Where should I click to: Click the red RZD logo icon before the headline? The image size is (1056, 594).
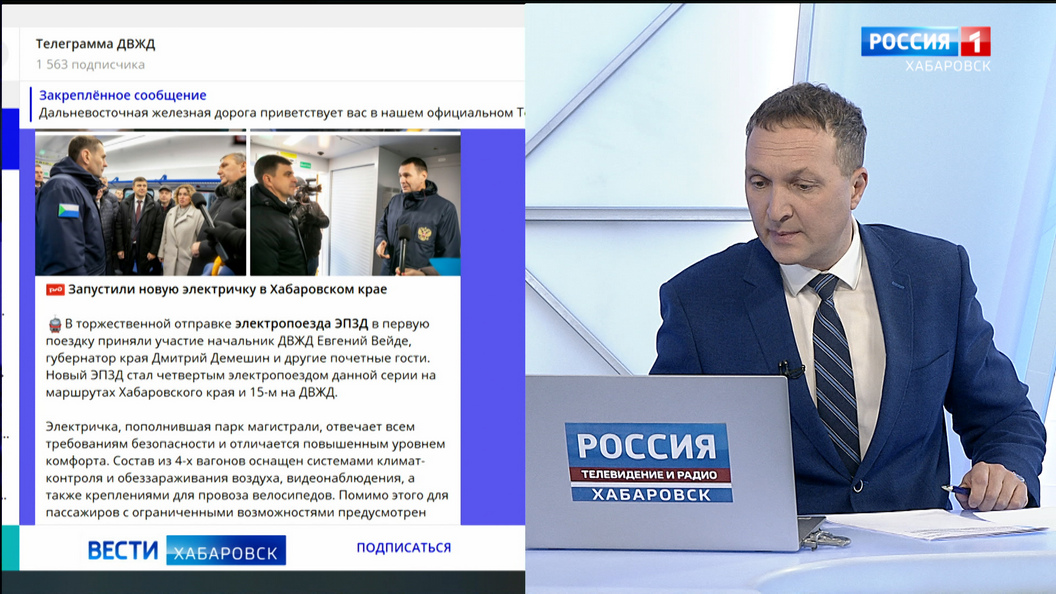pyautogui.click(x=55, y=290)
